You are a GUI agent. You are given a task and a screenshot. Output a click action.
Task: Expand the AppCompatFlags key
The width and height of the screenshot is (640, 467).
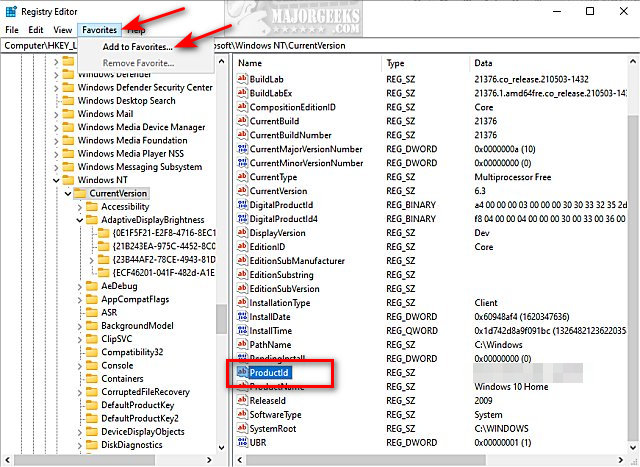pos(80,300)
